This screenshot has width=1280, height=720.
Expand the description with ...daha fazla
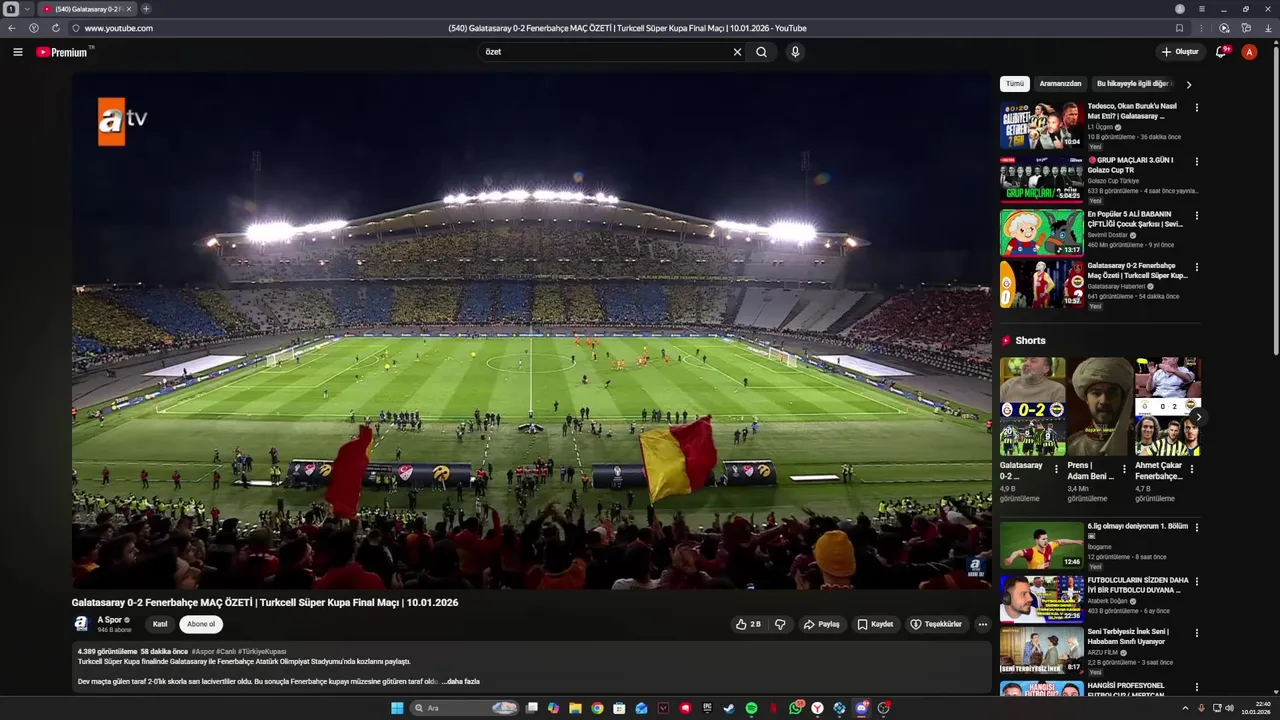(460, 682)
